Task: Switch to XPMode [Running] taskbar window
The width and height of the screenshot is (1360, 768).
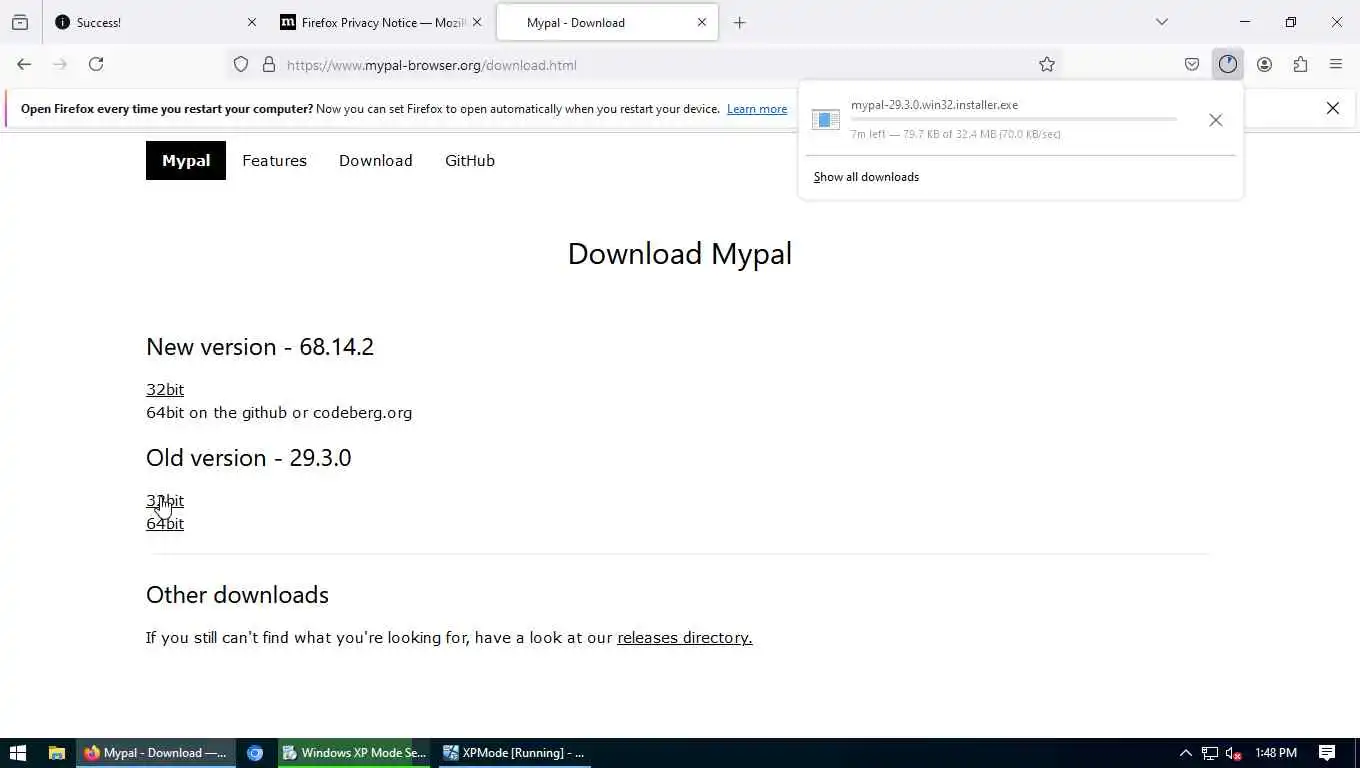Action: [x=514, y=753]
